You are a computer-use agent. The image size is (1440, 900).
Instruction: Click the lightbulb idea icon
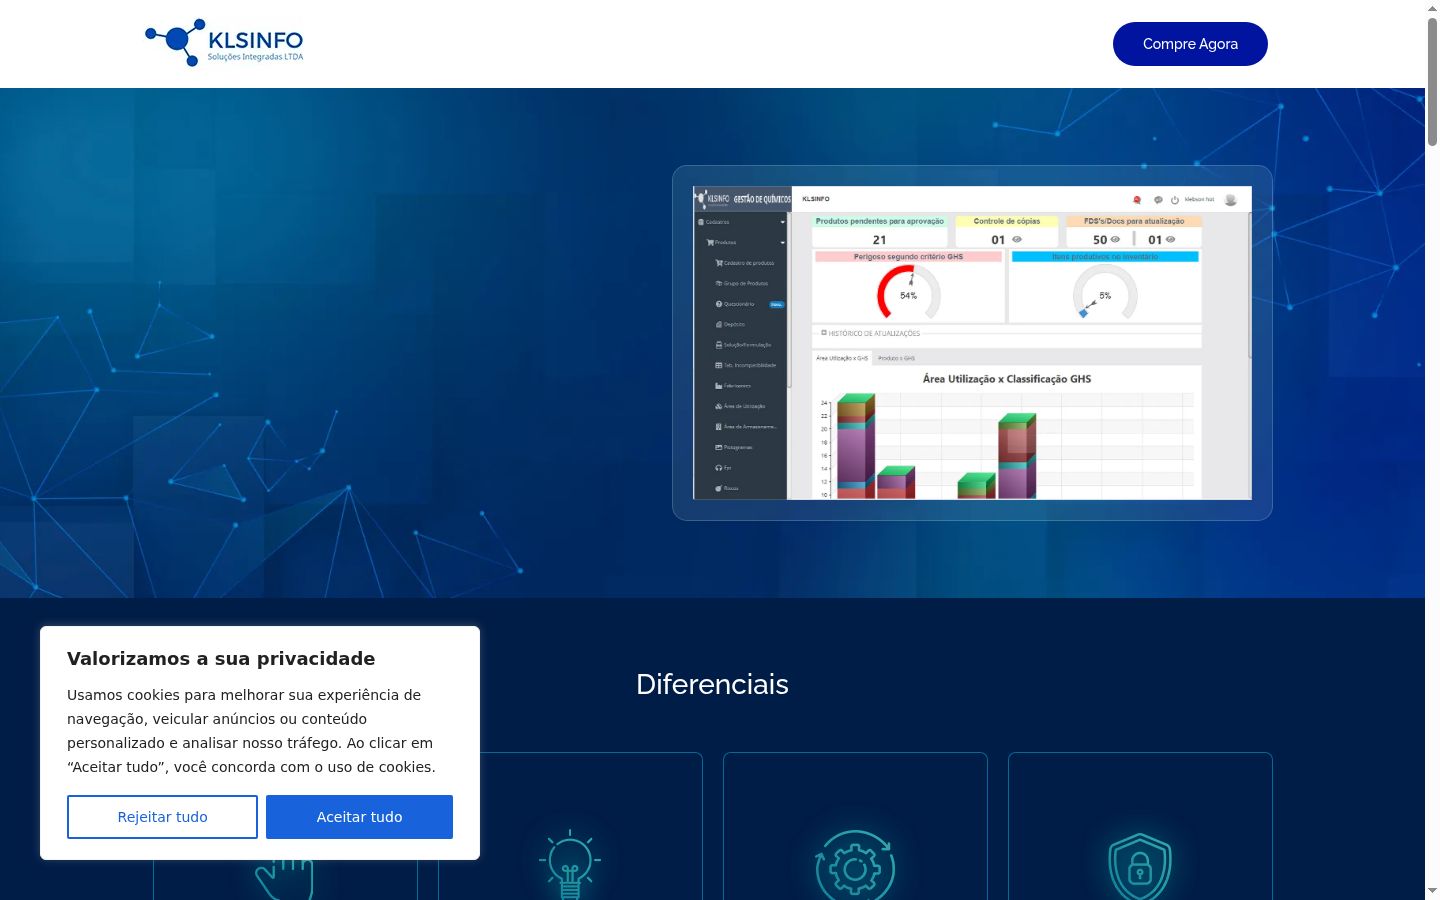click(570, 865)
